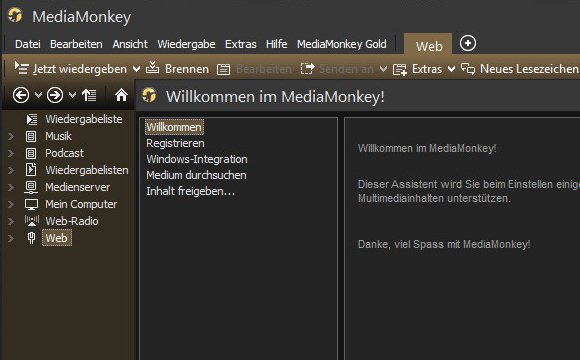This screenshot has width=580, height=360.
Task: Select Wiedergabeliste in the tree
Action: [84, 119]
